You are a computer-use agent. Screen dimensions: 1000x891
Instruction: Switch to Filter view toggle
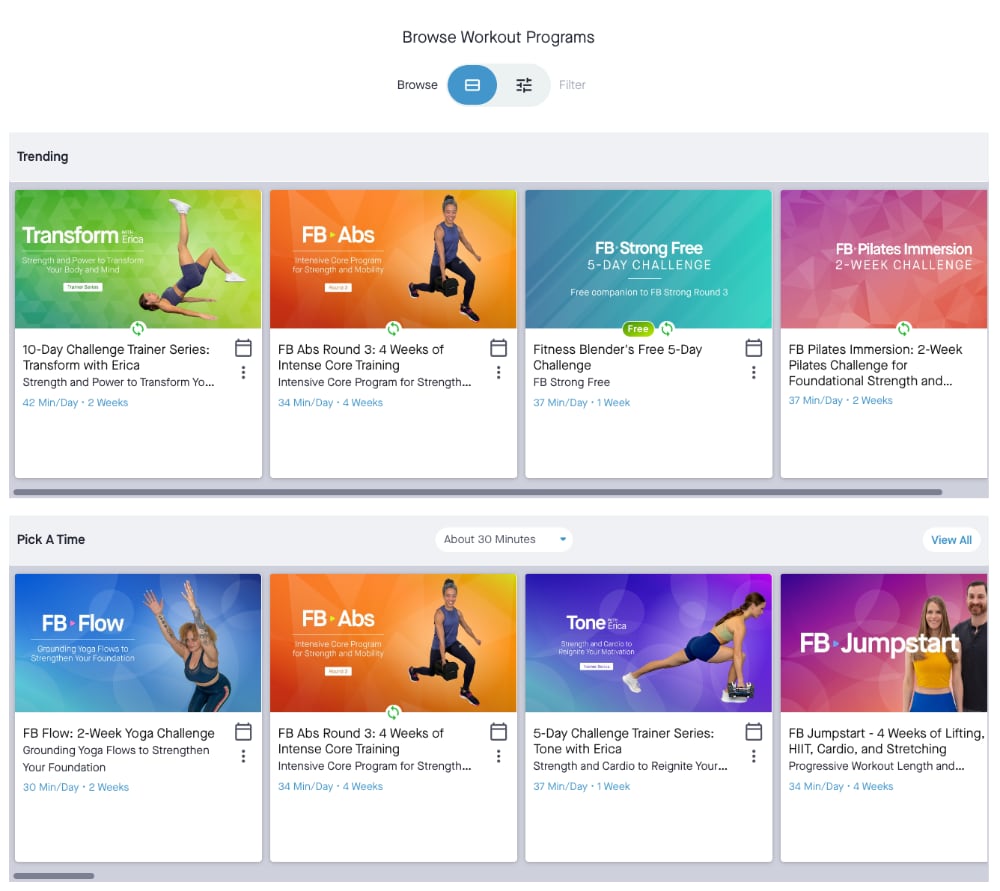point(524,85)
